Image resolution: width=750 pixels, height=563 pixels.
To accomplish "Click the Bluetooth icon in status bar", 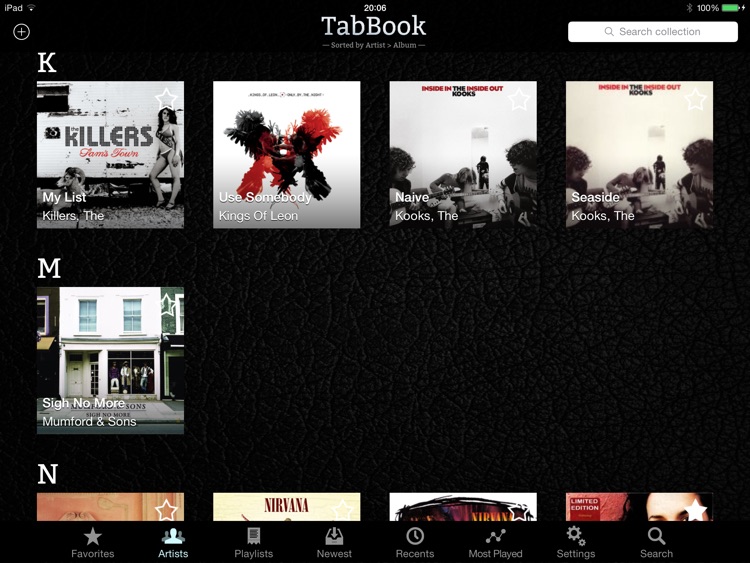I will tap(689, 8).
